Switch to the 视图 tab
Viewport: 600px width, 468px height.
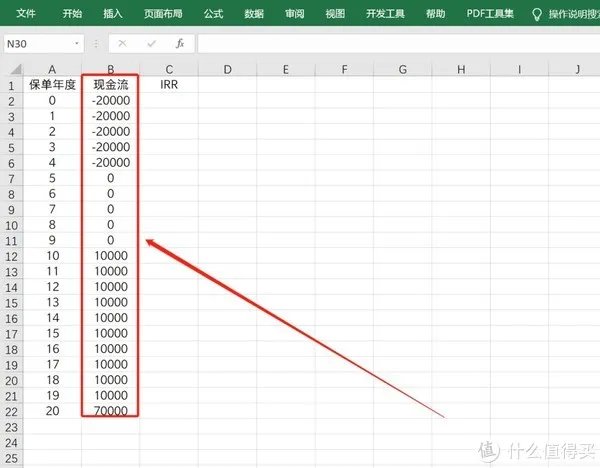pos(335,14)
